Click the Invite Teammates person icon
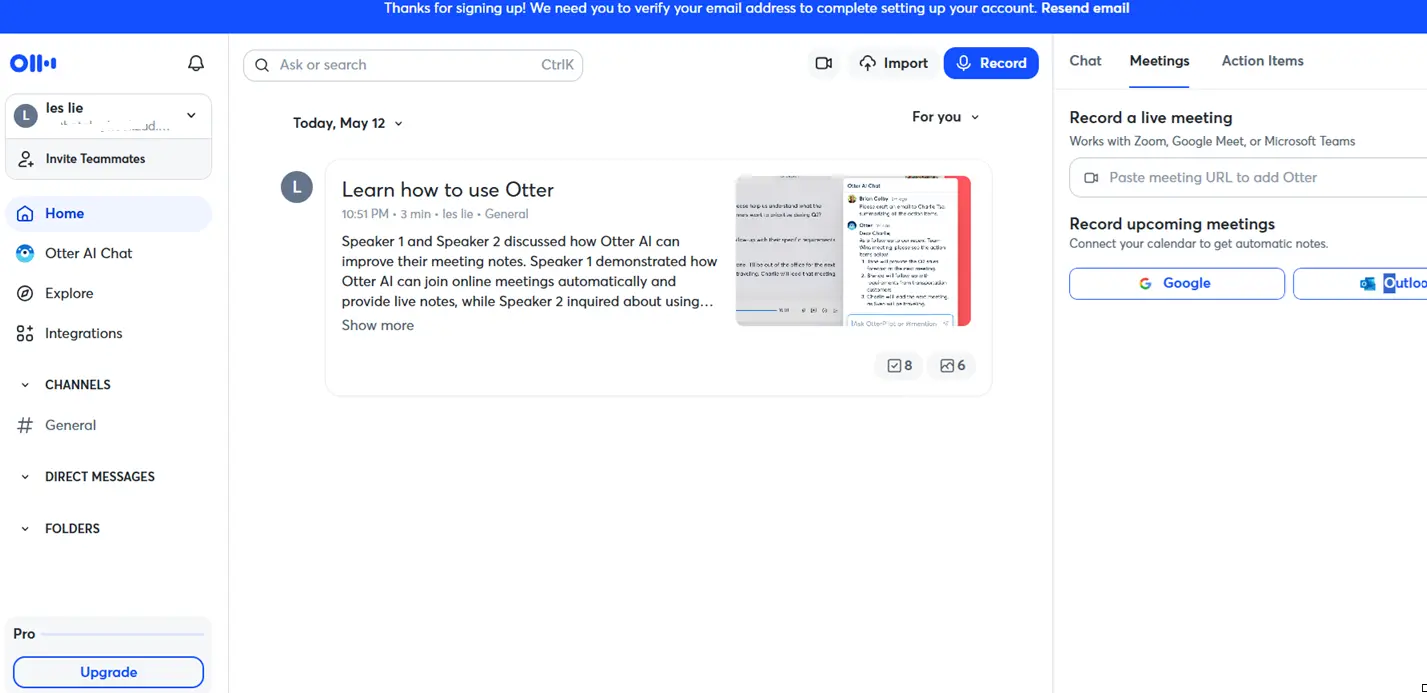Viewport: 1427px width, 693px height. coord(26,158)
